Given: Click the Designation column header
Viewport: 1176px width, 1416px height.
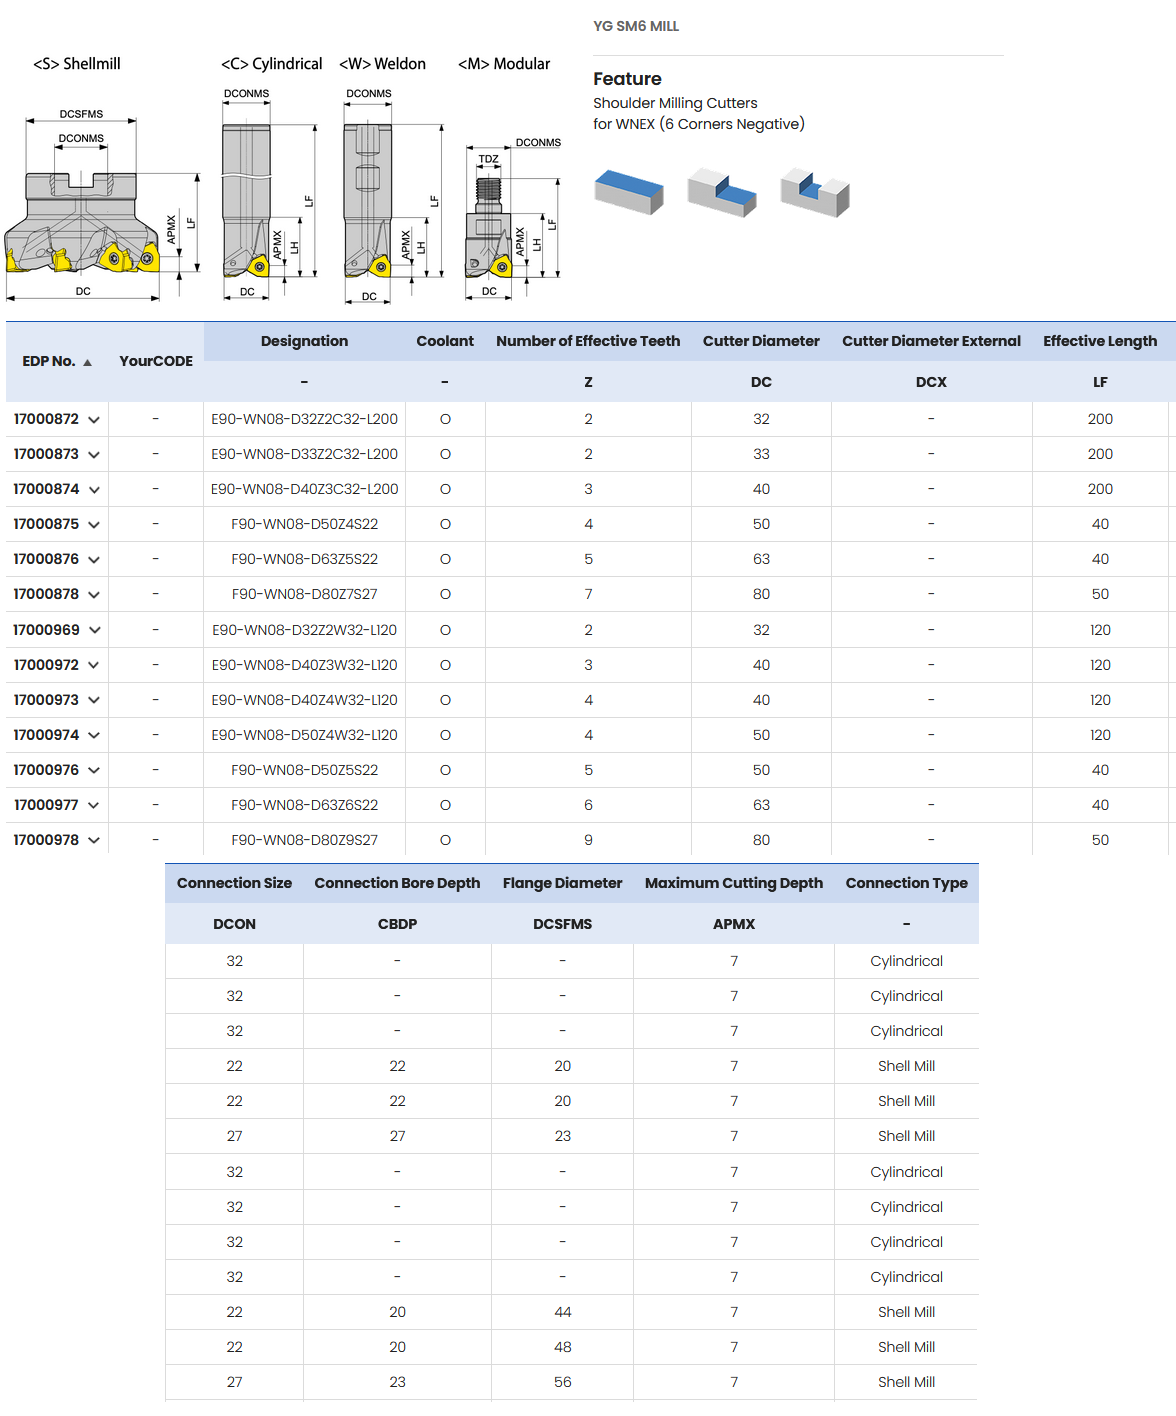Looking at the screenshot, I should pyautogui.click(x=304, y=341).
